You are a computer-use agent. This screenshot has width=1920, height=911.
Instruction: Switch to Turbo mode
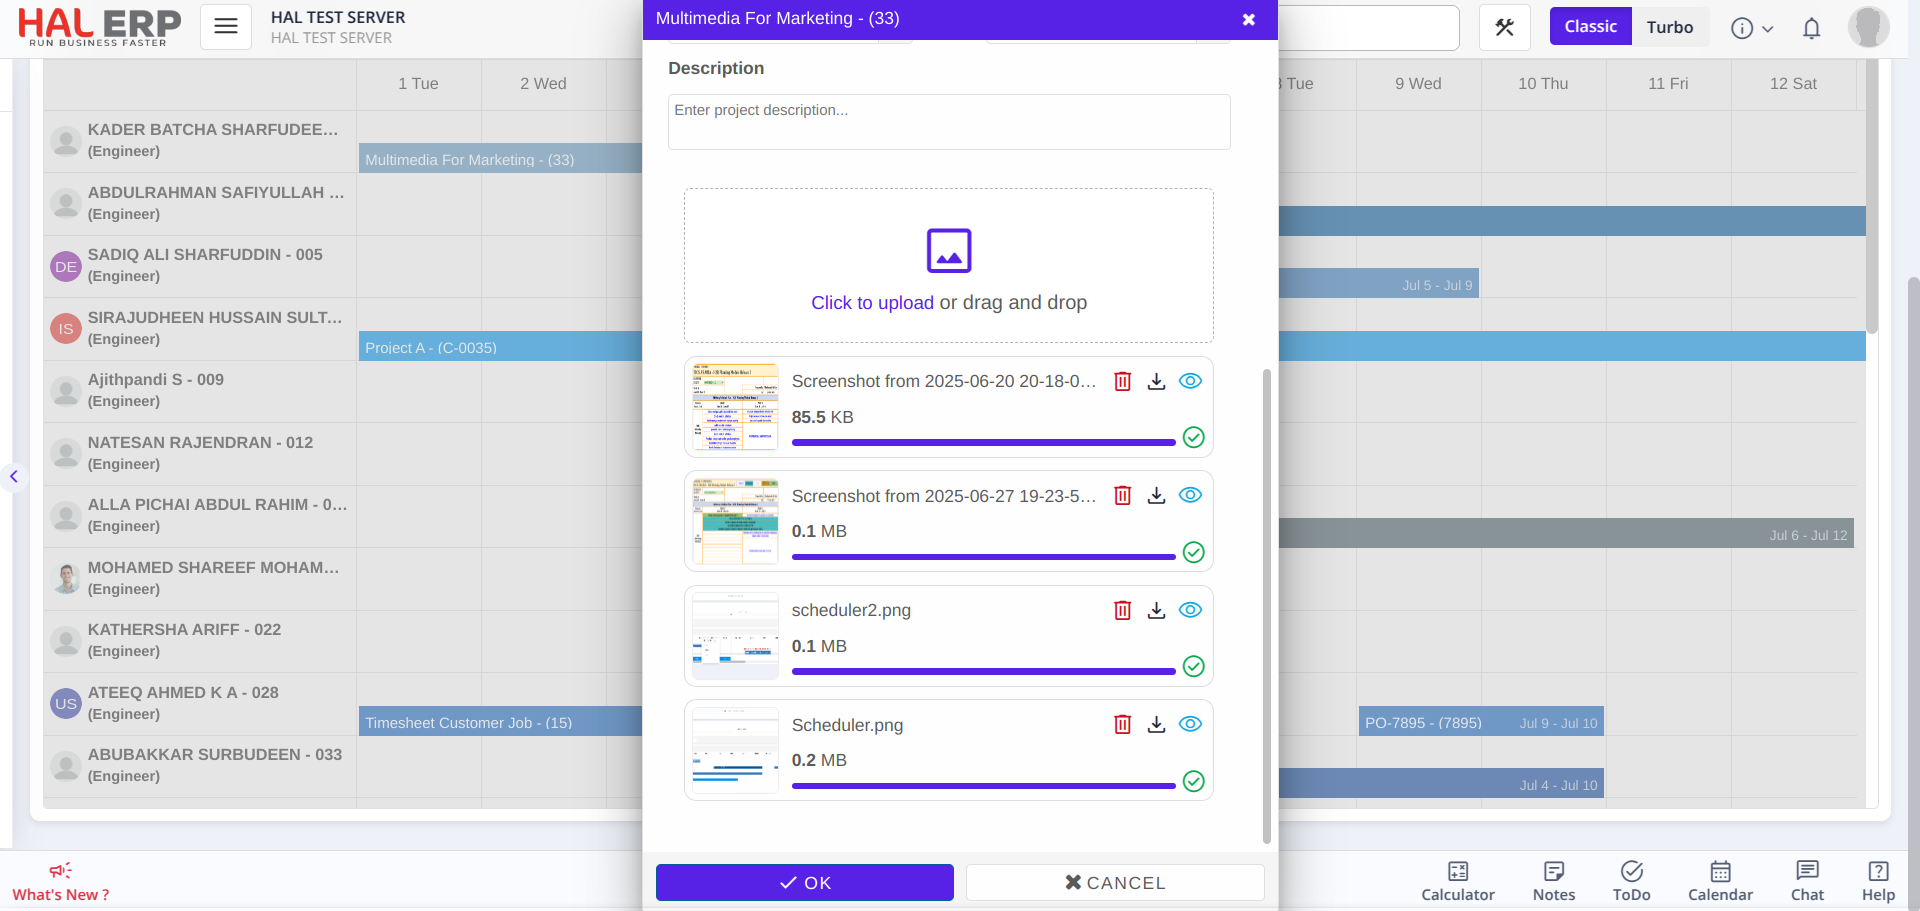pos(1669,27)
